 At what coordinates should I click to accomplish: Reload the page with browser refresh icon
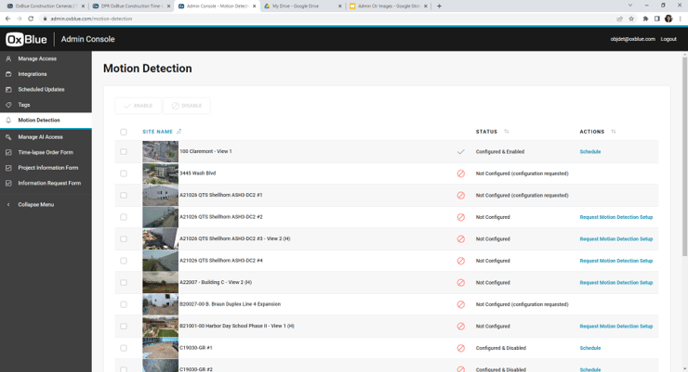[31, 18]
